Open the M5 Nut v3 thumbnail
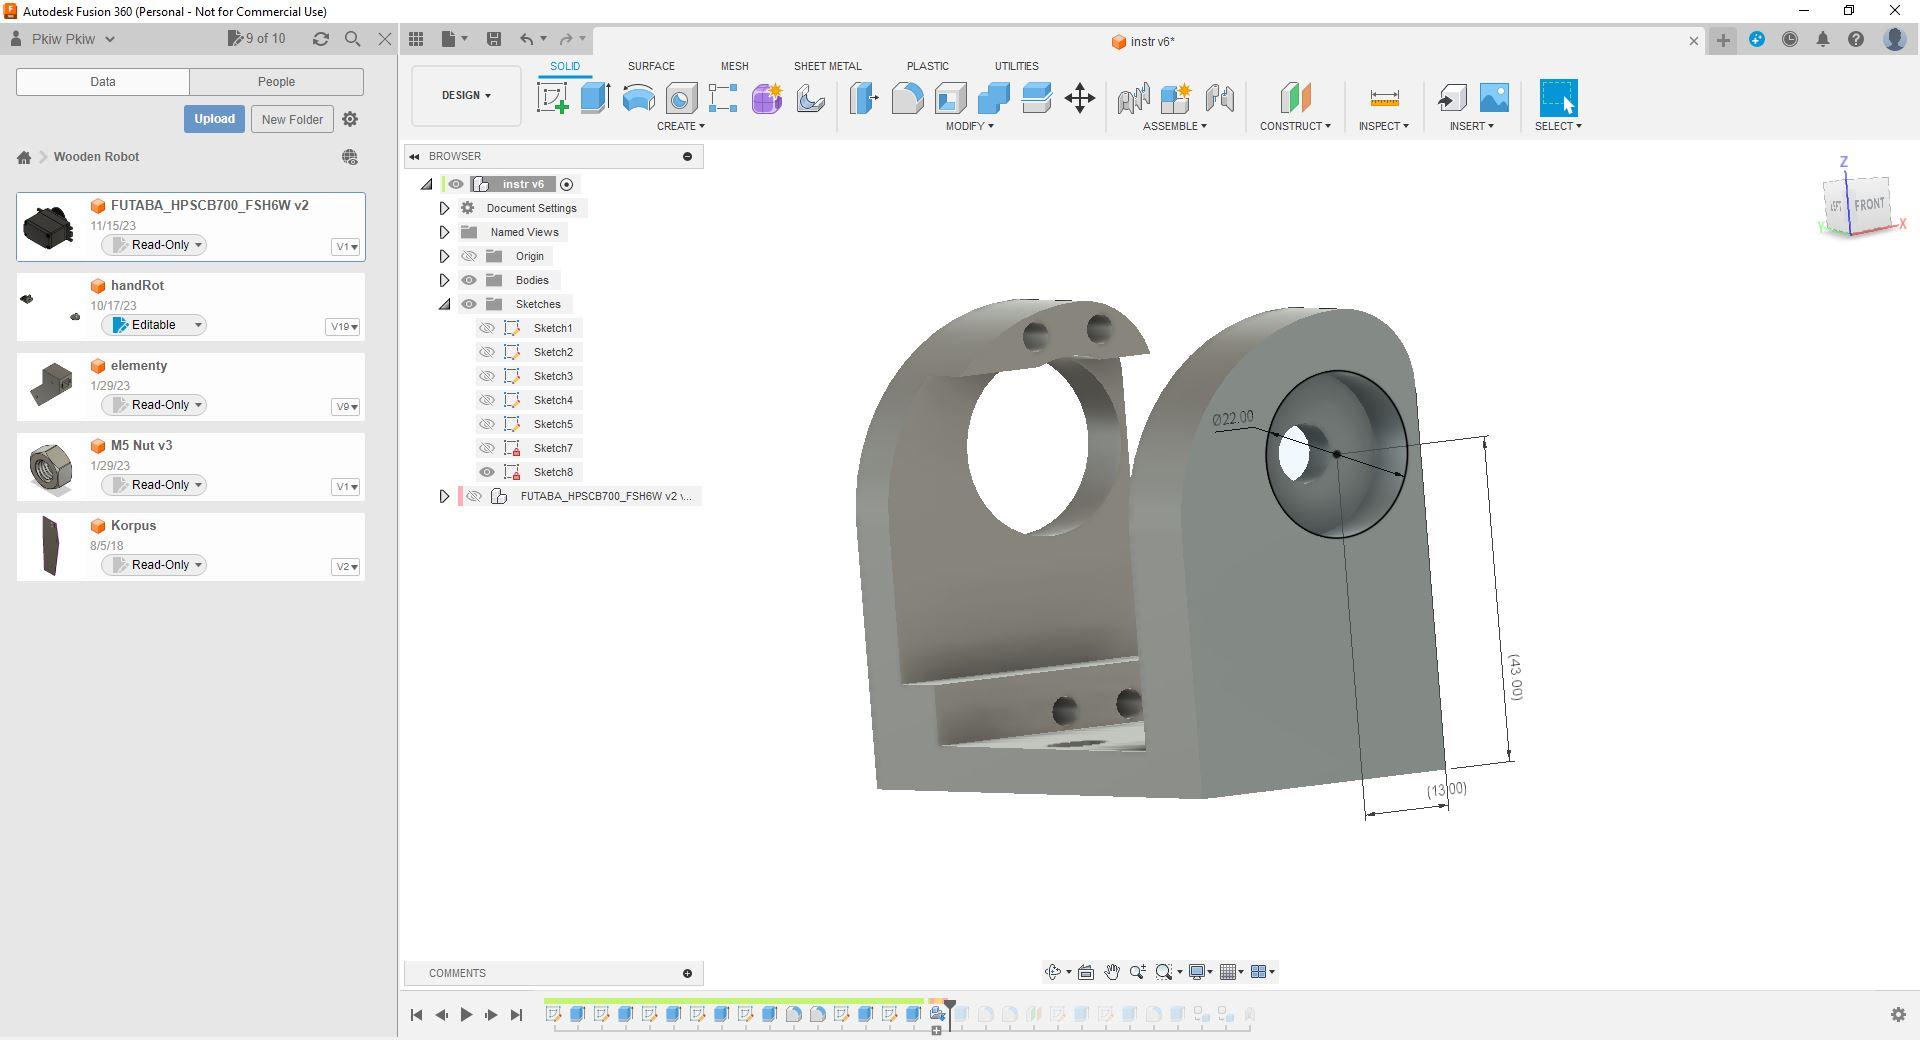This screenshot has height=1040, width=1920. tap(50, 468)
